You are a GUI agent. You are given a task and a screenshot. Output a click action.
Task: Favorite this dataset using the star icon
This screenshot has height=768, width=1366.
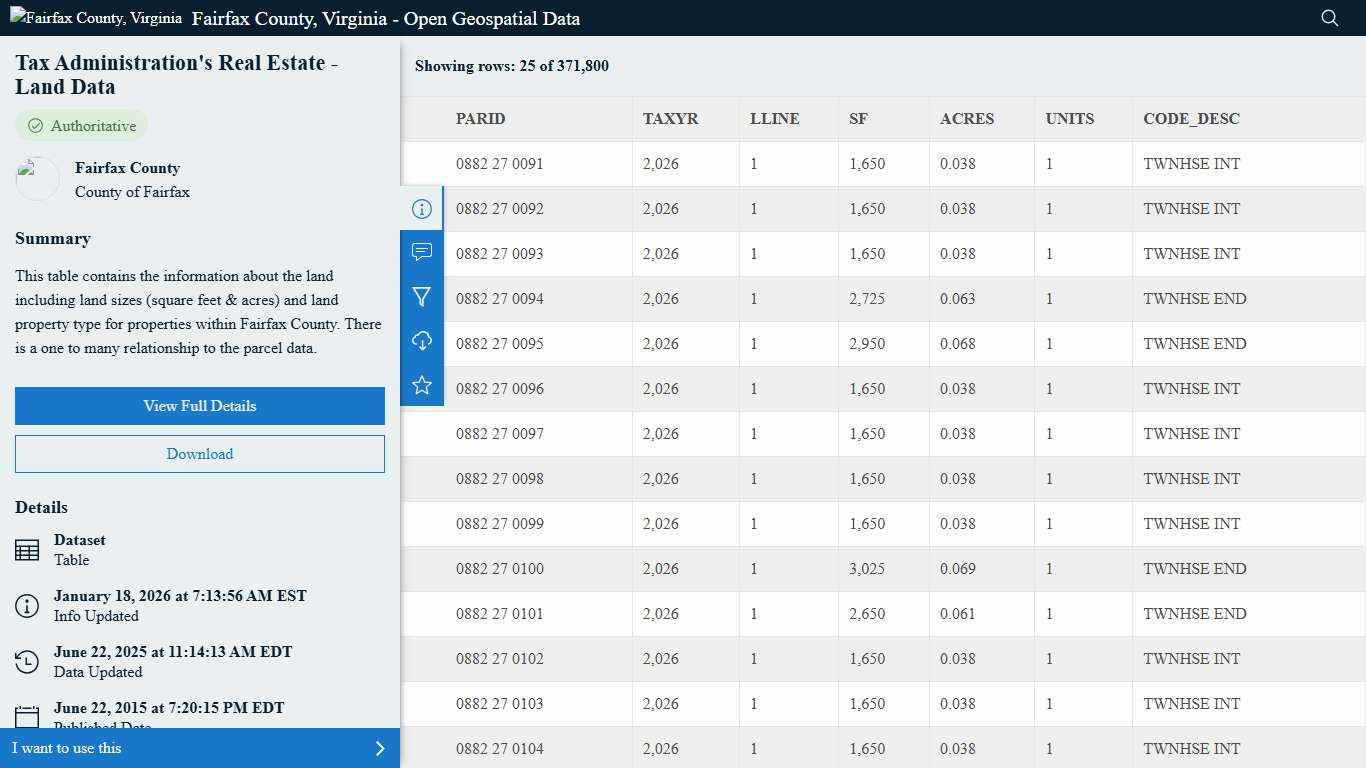421,385
